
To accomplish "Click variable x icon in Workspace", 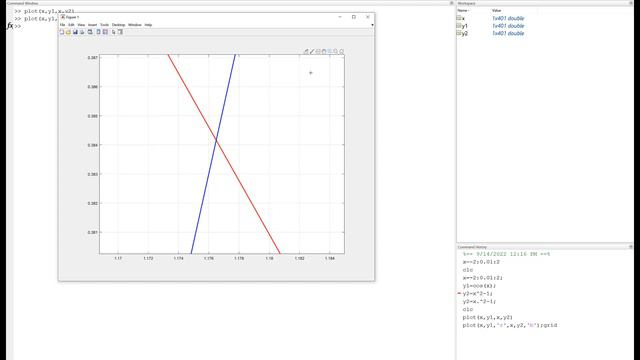I will click(459, 18).
